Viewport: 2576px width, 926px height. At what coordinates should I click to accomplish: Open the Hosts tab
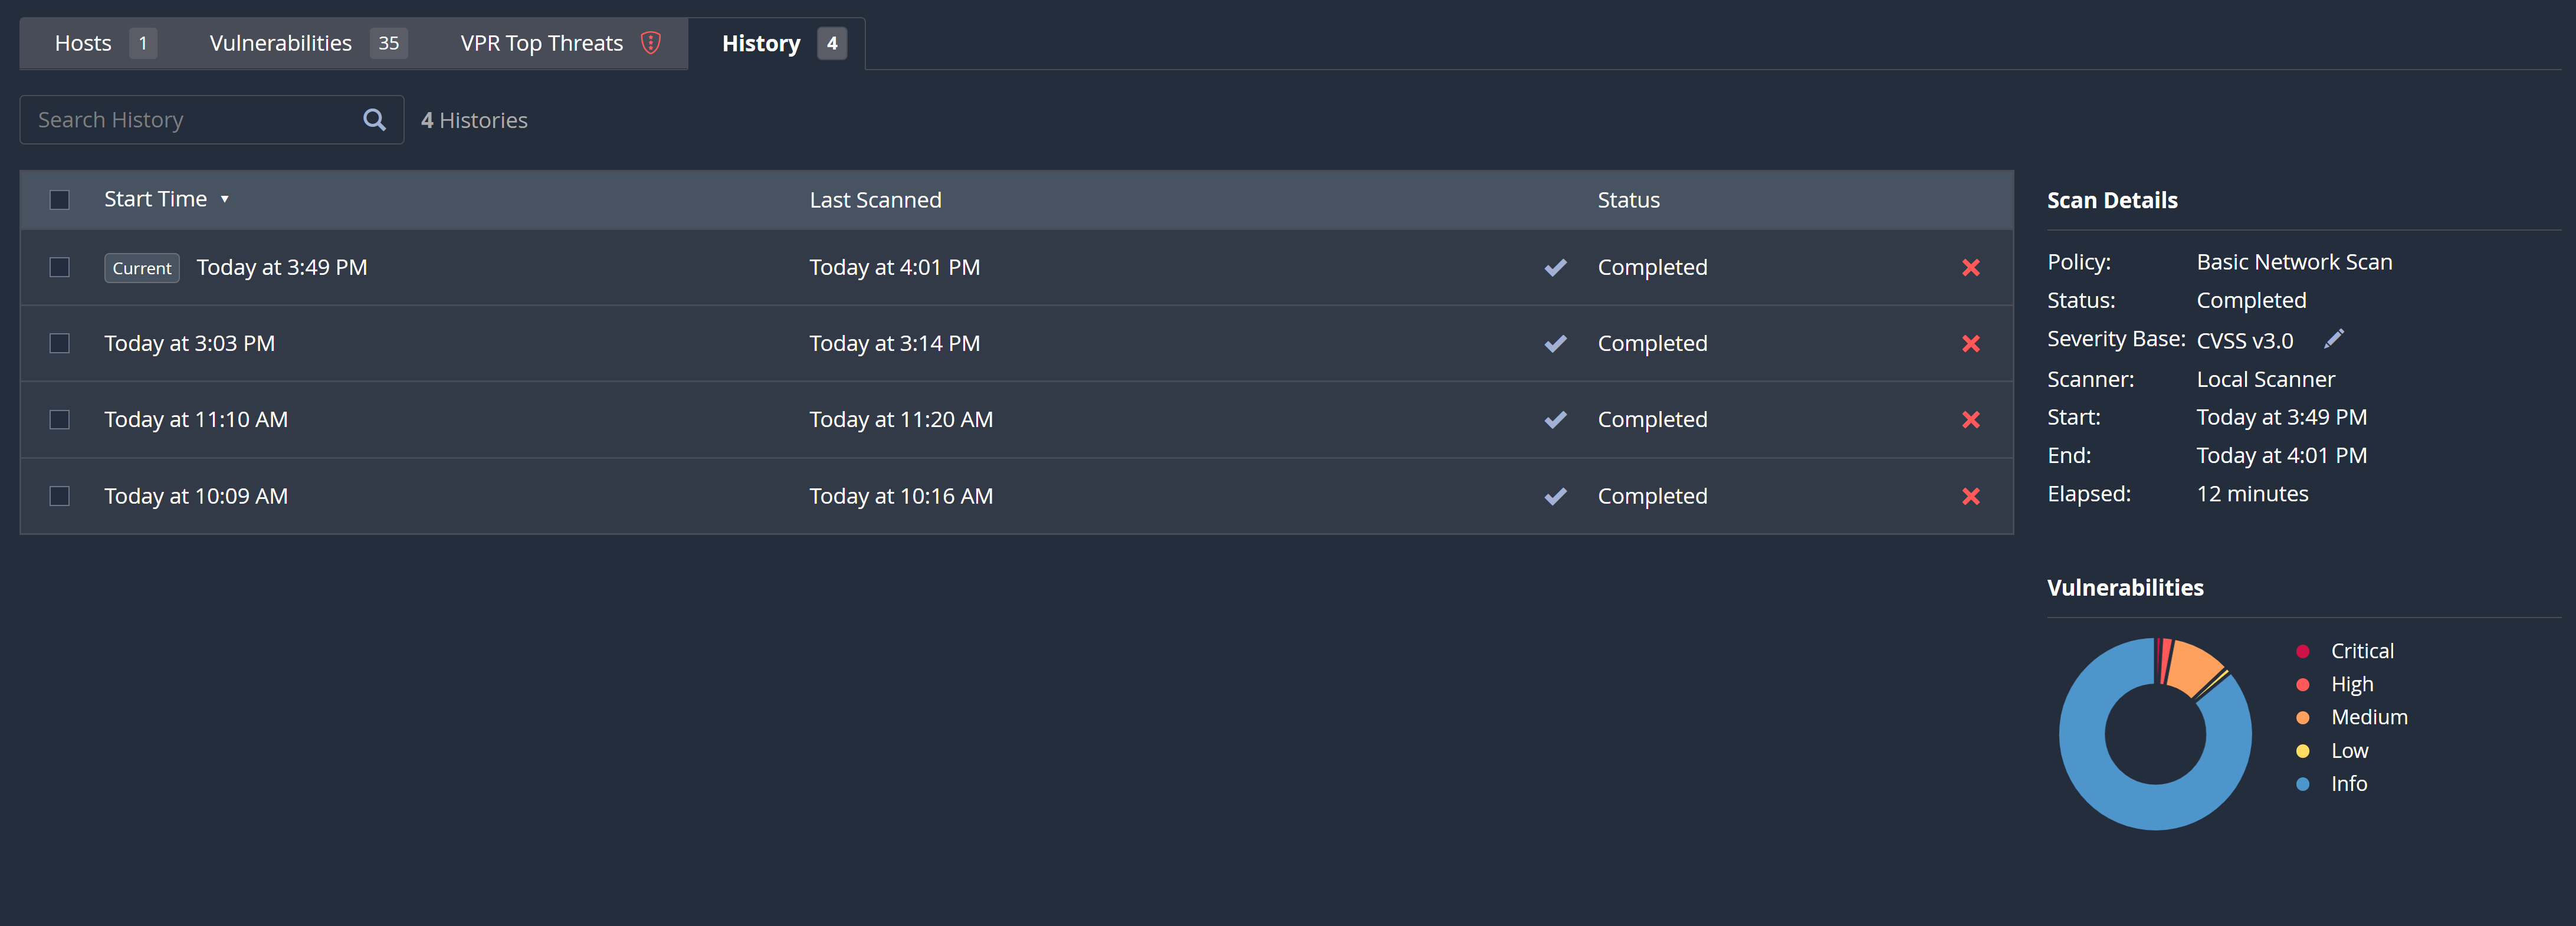click(x=84, y=43)
